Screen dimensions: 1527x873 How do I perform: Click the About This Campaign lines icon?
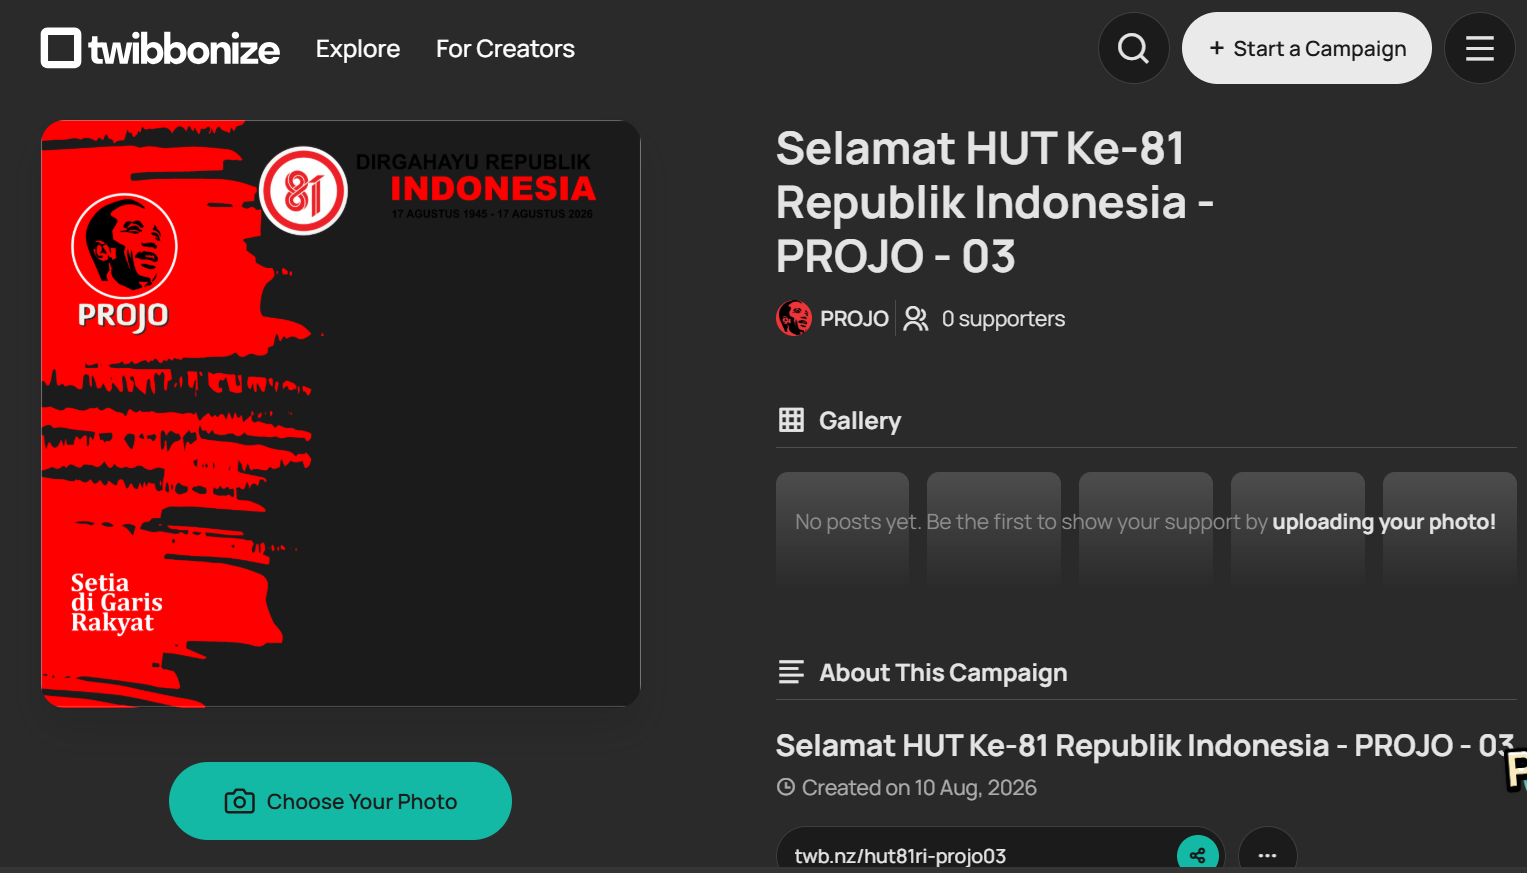click(791, 672)
